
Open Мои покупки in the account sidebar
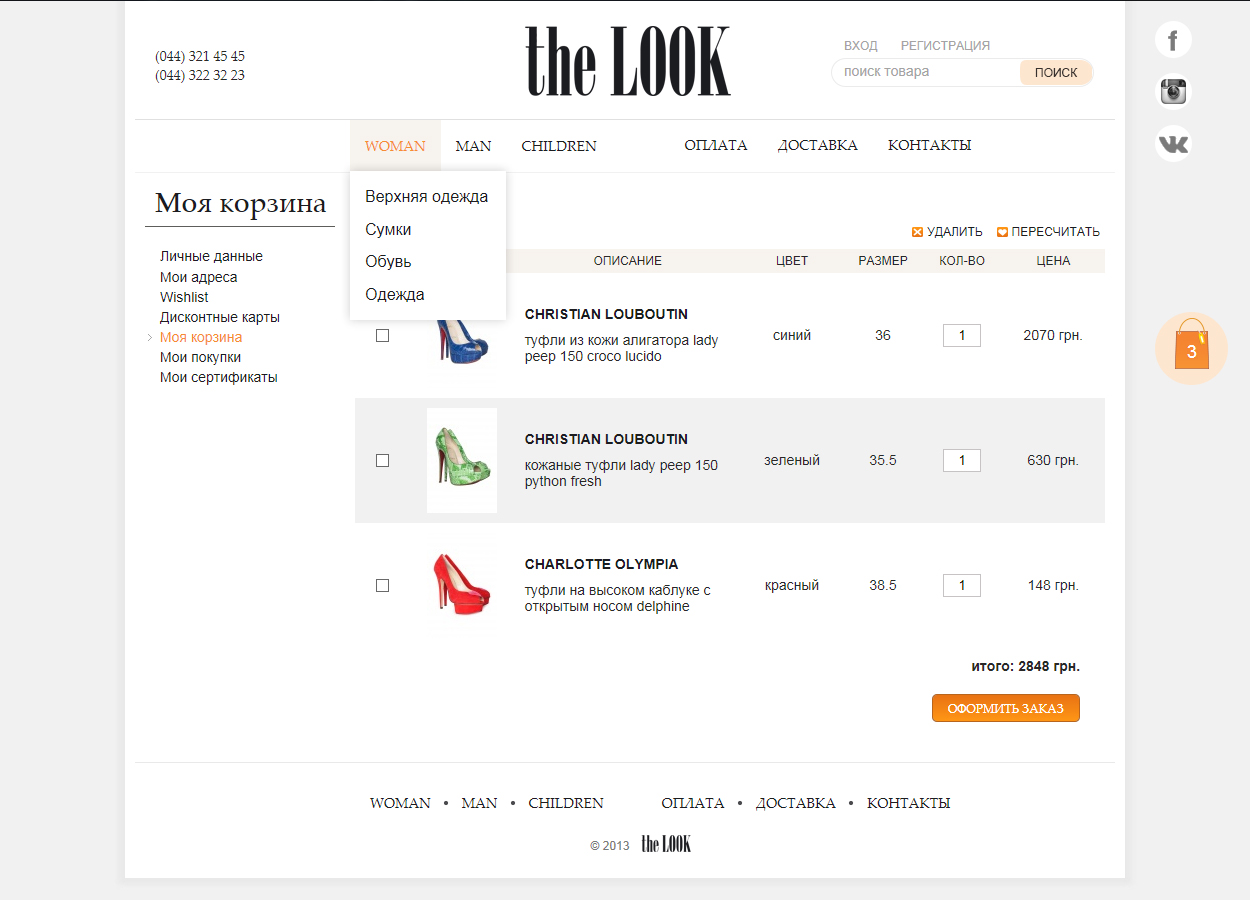click(x=200, y=357)
